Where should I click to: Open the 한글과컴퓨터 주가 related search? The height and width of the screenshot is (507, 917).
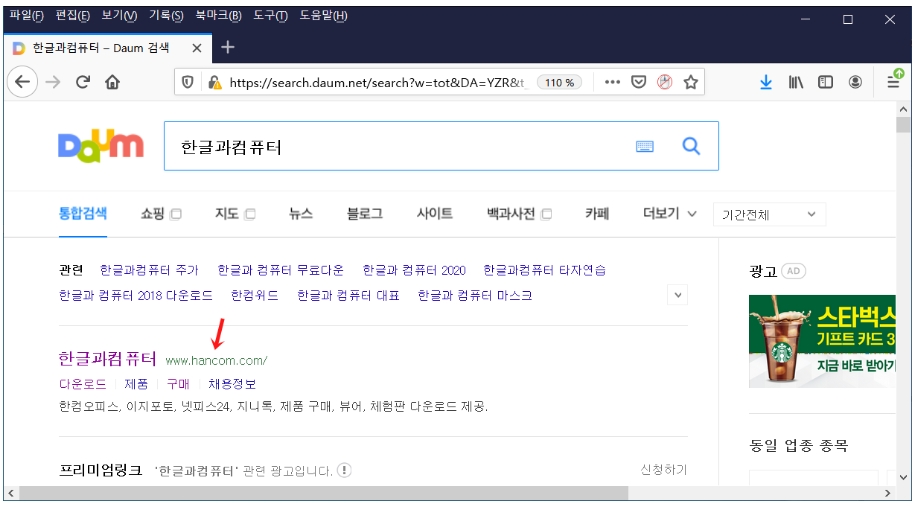[x=149, y=270]
